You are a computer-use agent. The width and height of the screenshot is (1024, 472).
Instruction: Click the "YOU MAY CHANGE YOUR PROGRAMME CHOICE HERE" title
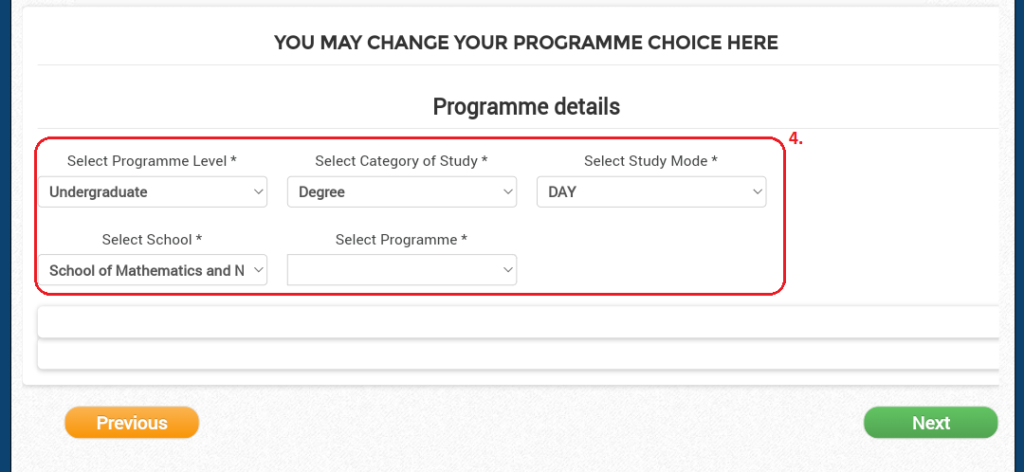click(x=526, y=43)
